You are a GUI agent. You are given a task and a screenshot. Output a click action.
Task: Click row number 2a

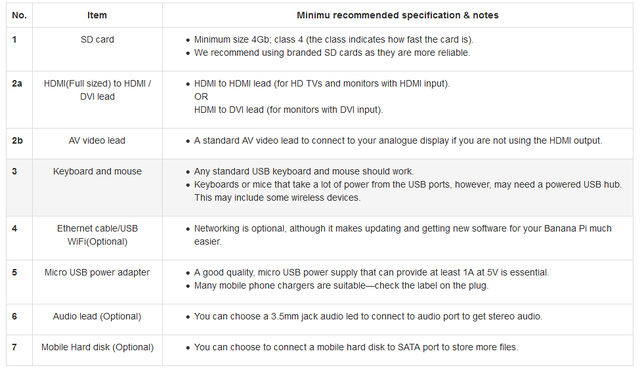pyautogui.click(x=17, y=84)
